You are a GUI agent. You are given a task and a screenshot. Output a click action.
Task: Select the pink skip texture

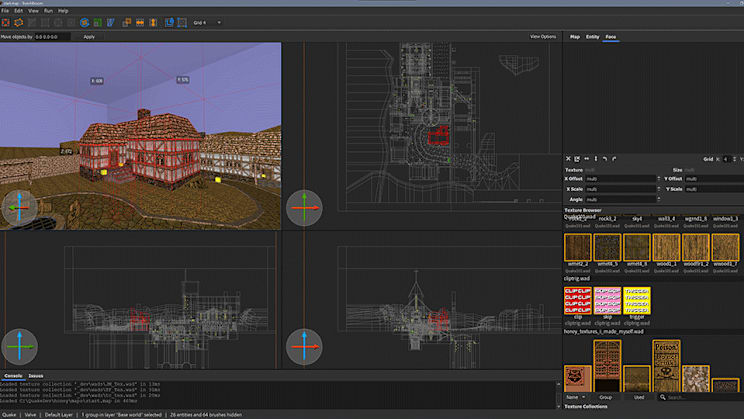click(607, 300)
